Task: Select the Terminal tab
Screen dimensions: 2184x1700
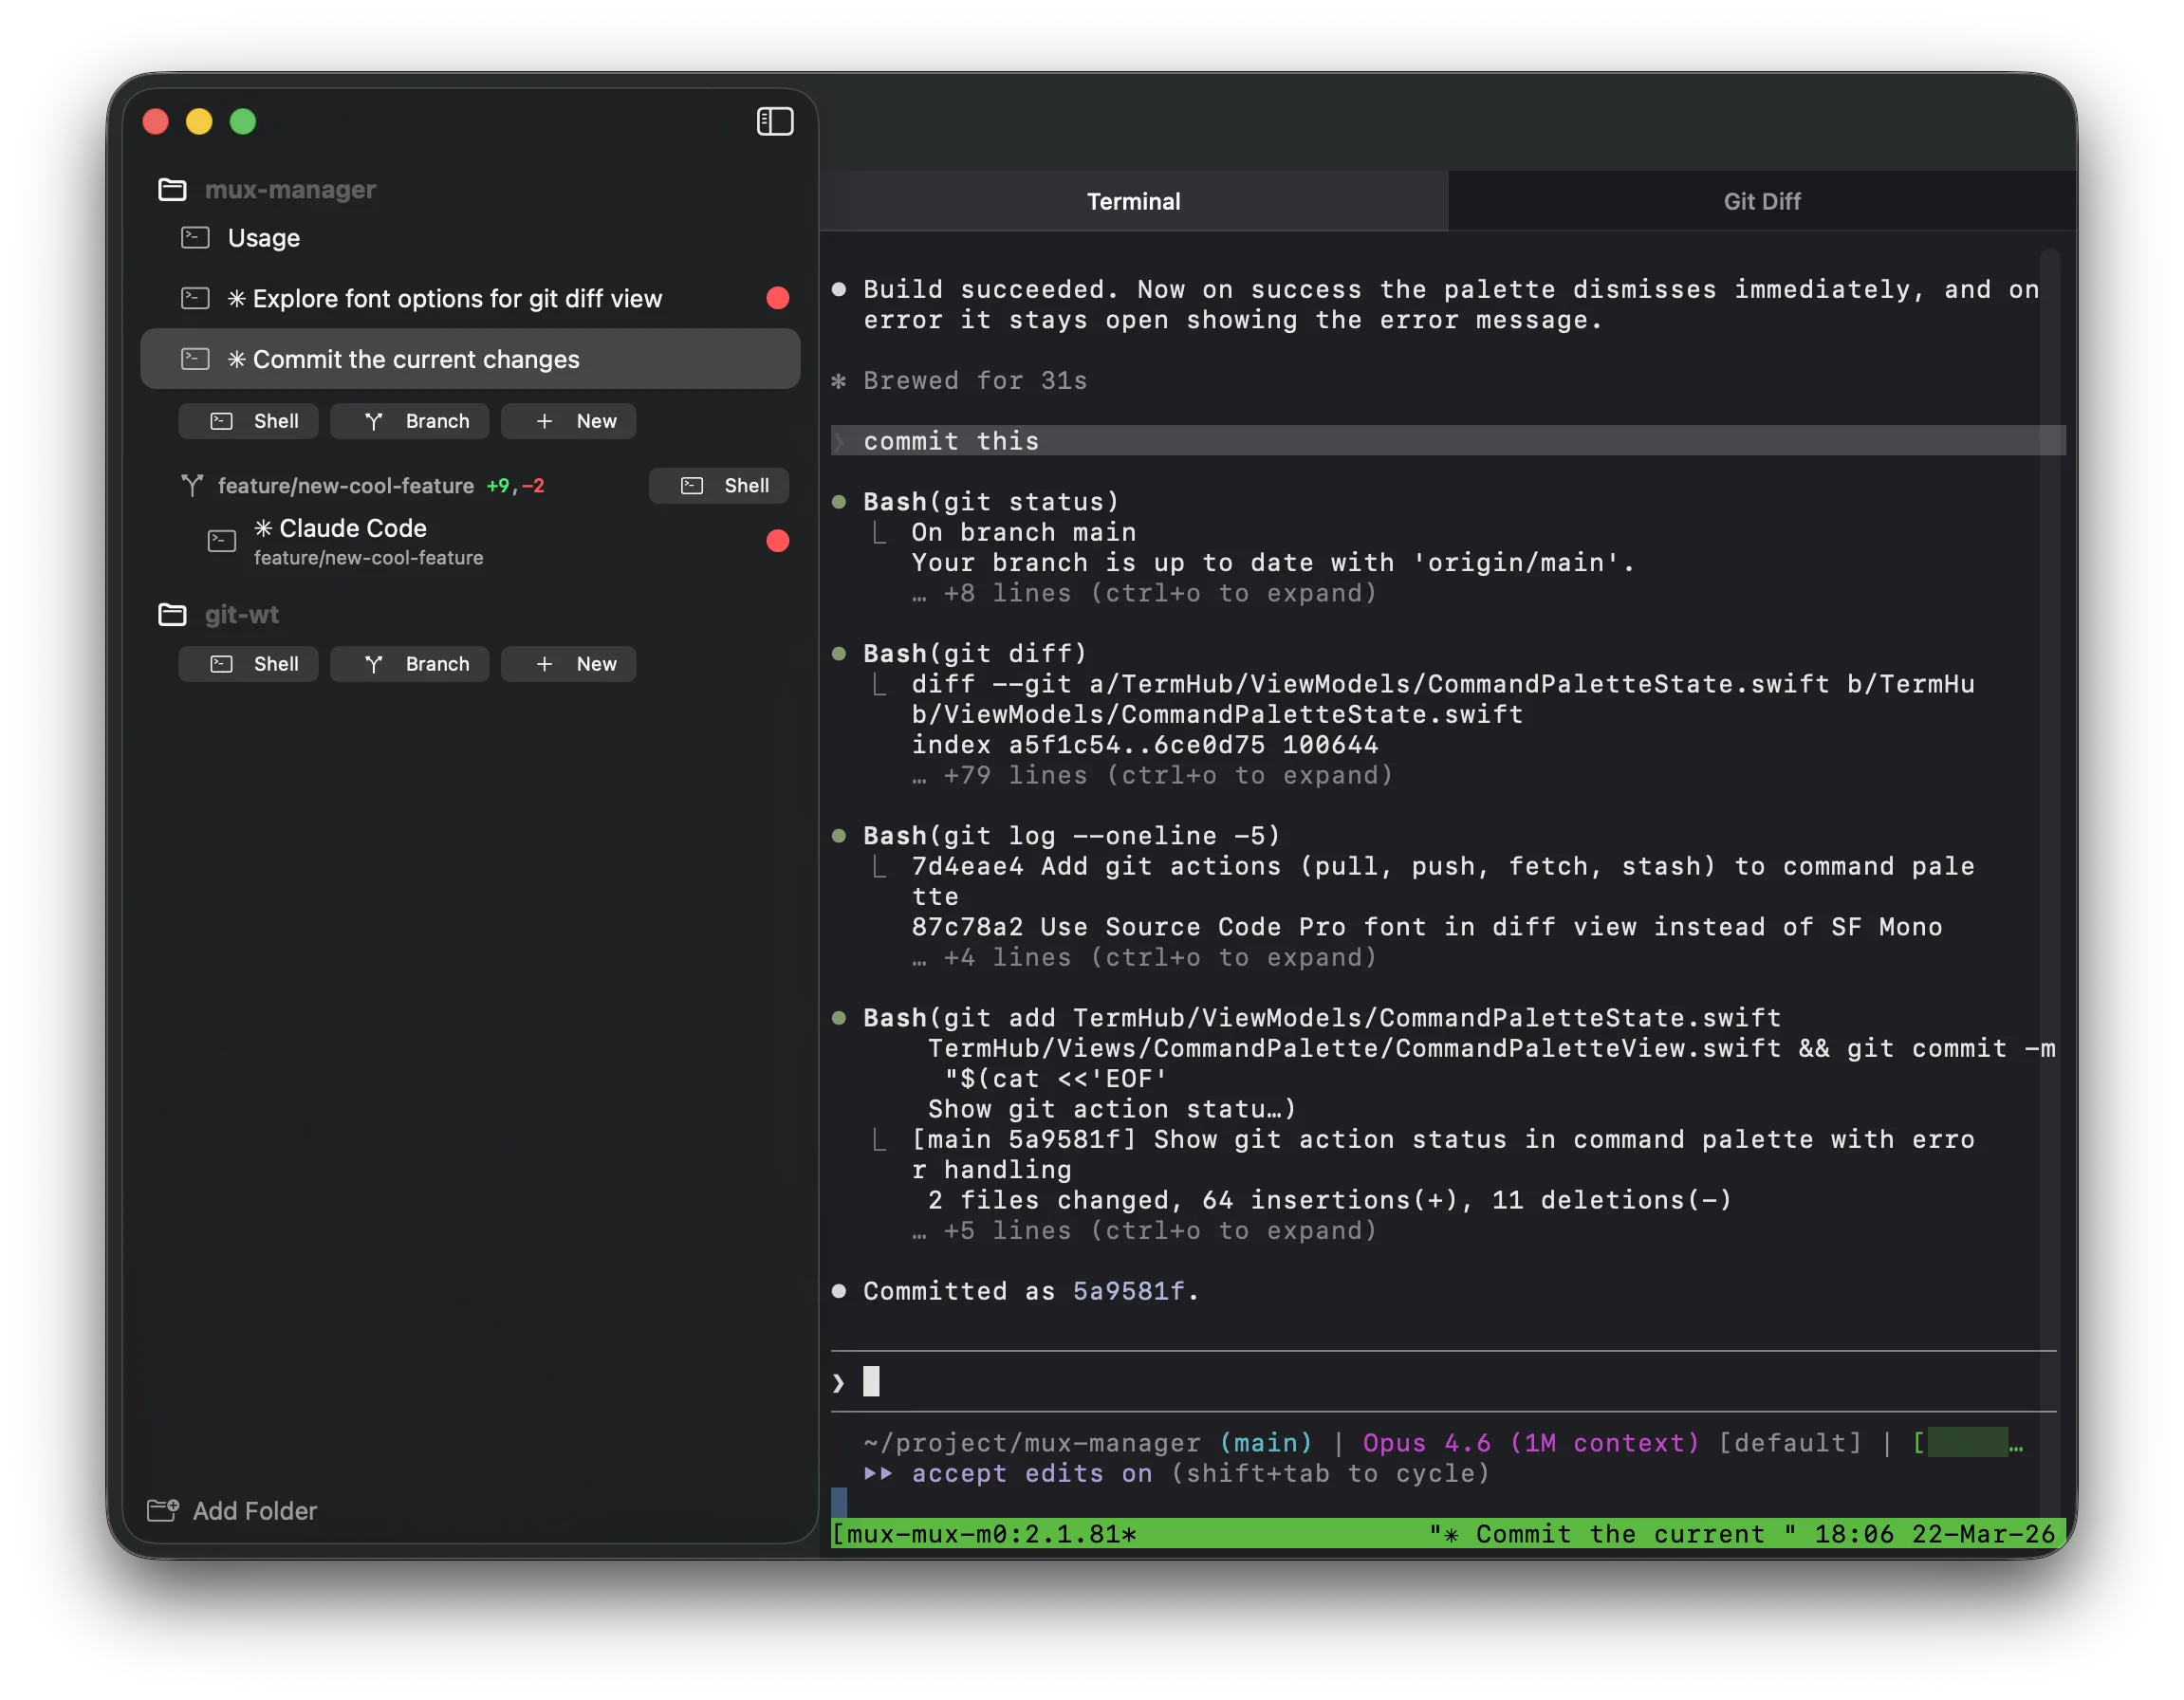Action: click(x=1134, y=201)
